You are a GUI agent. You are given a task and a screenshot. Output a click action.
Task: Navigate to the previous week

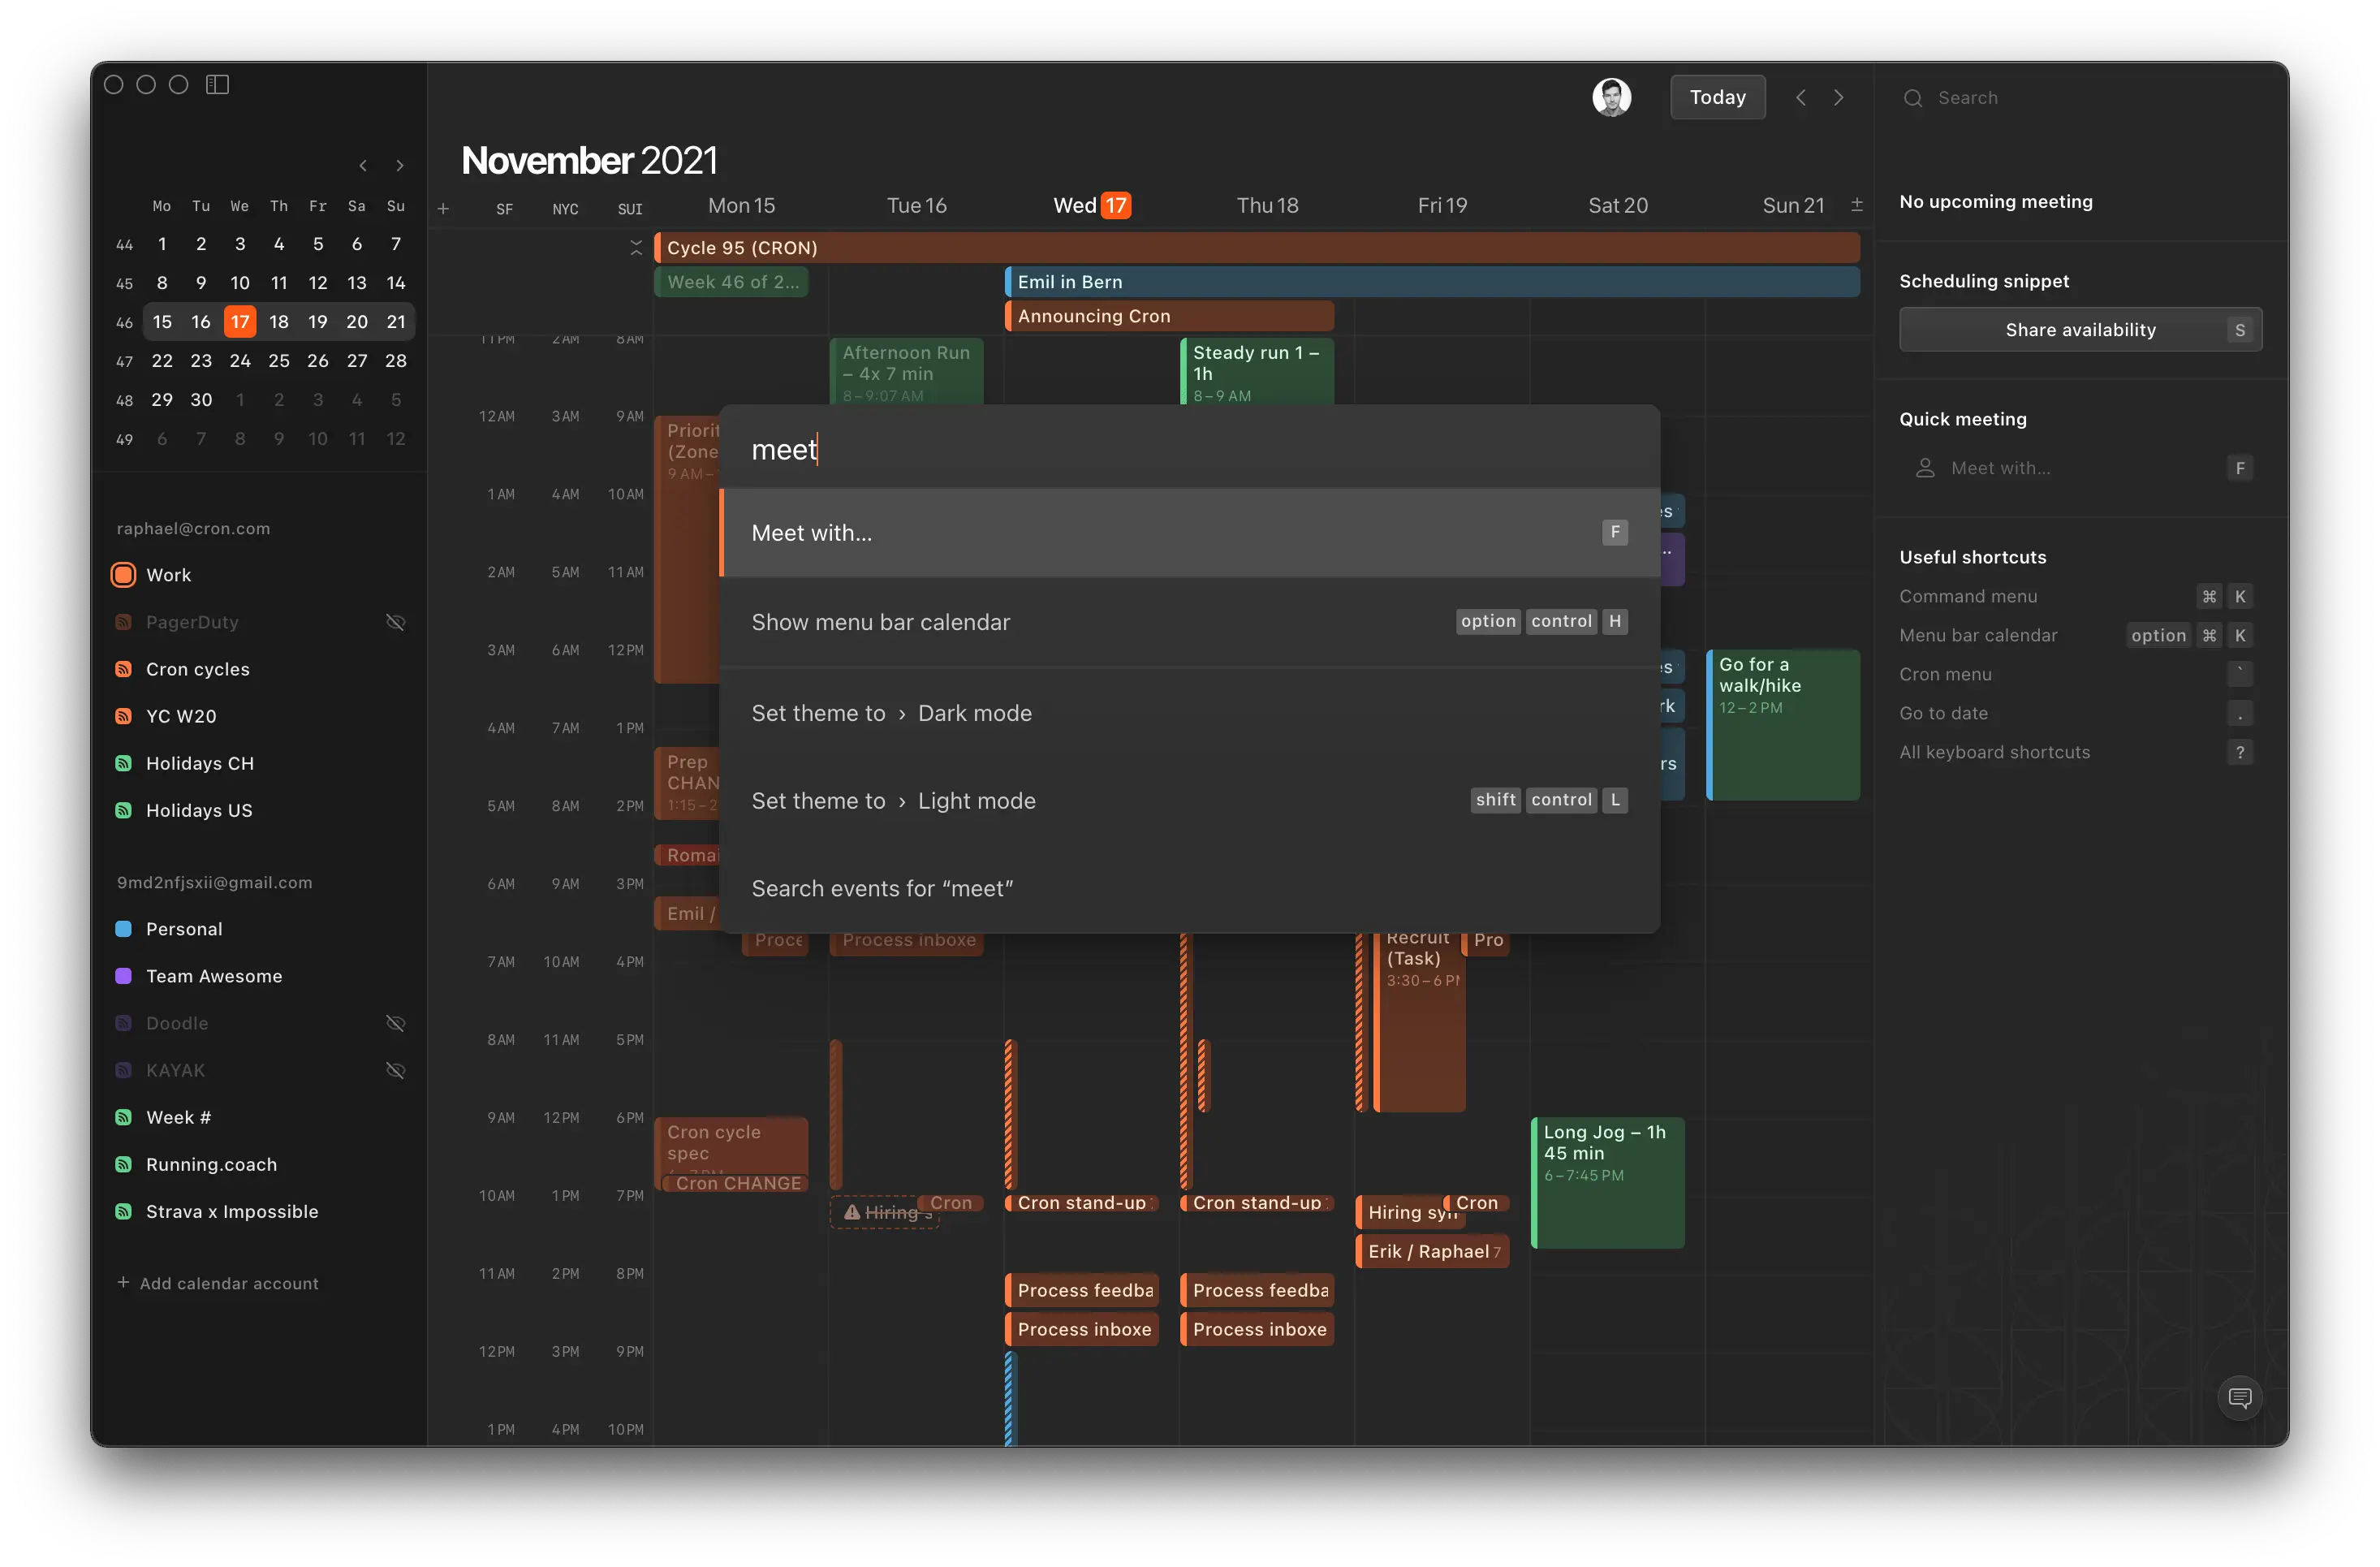[x=1800, y=97]
